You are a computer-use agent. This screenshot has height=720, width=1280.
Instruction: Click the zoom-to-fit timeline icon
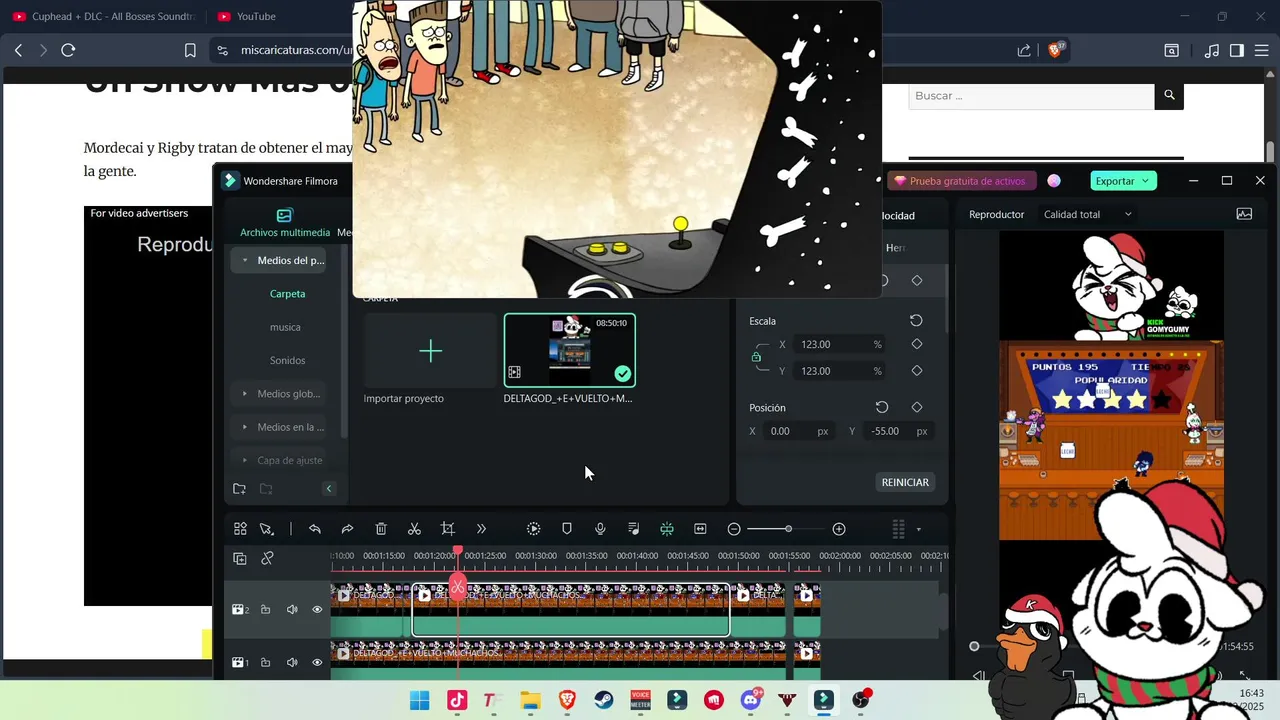click(700, 529)
